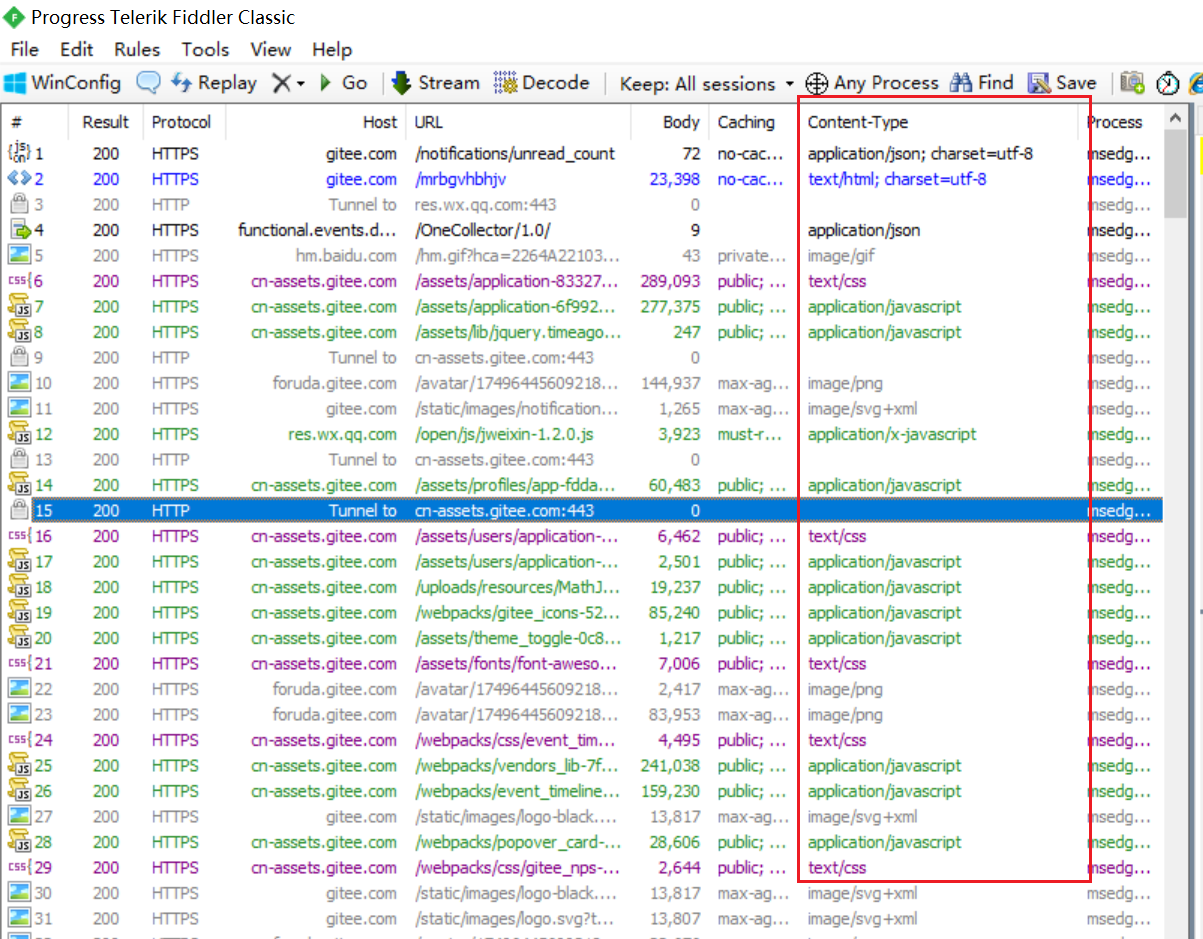Click the JSON icon of session 1

pyautogui.click(x=19, y=153)
